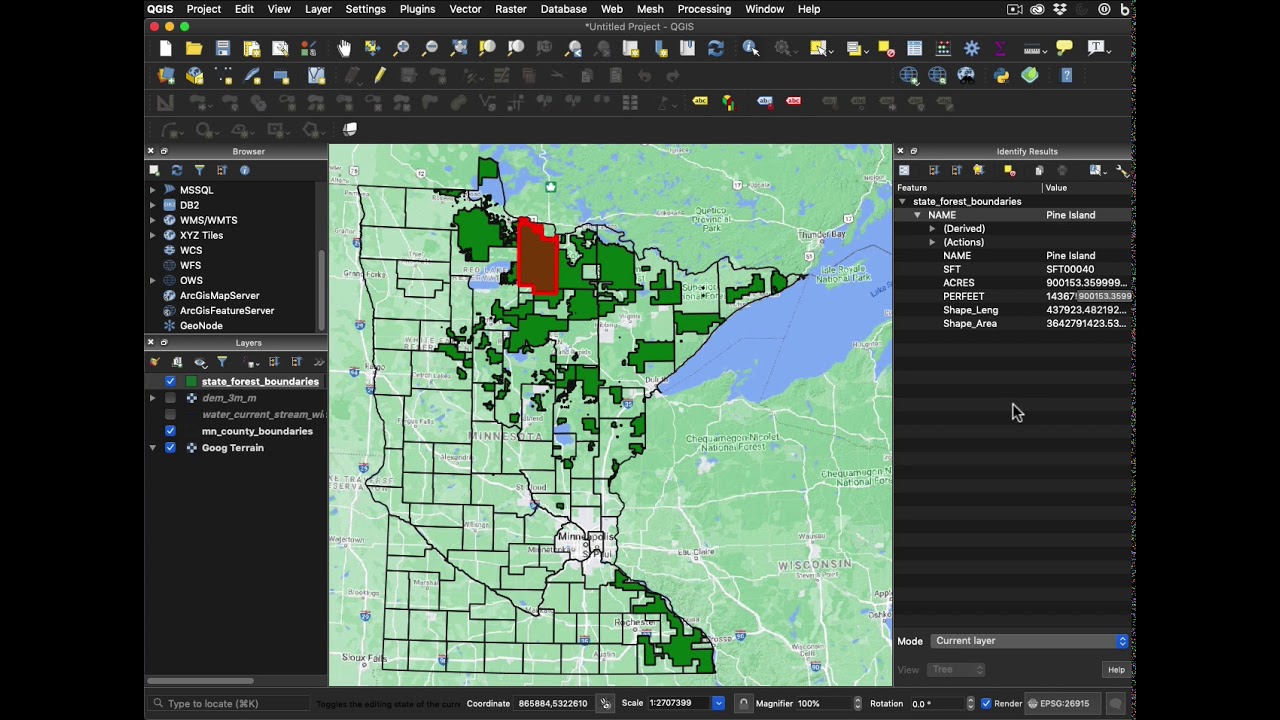This screenshot has height=720, width=1280.
Task: Toggle the magnifier lock button
Action: click(x=743, y=703)
